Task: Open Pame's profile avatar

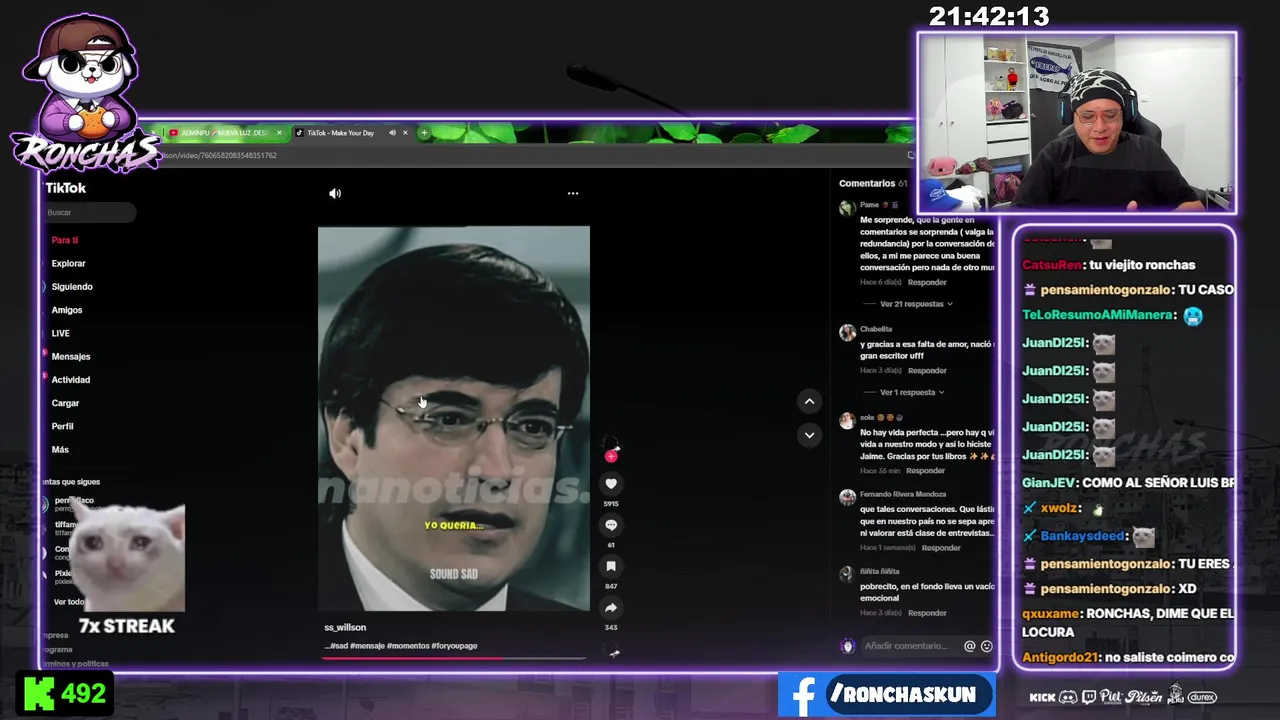Action: [847, 208]
